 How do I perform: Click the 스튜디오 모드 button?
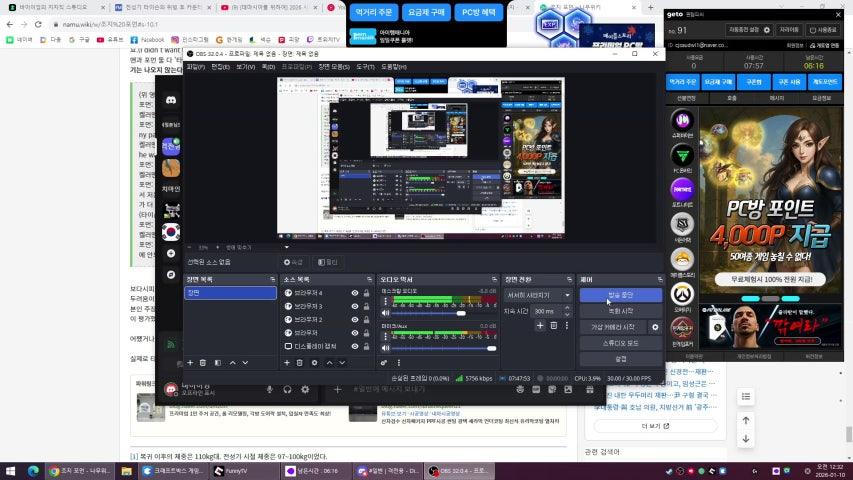(621, 343)
